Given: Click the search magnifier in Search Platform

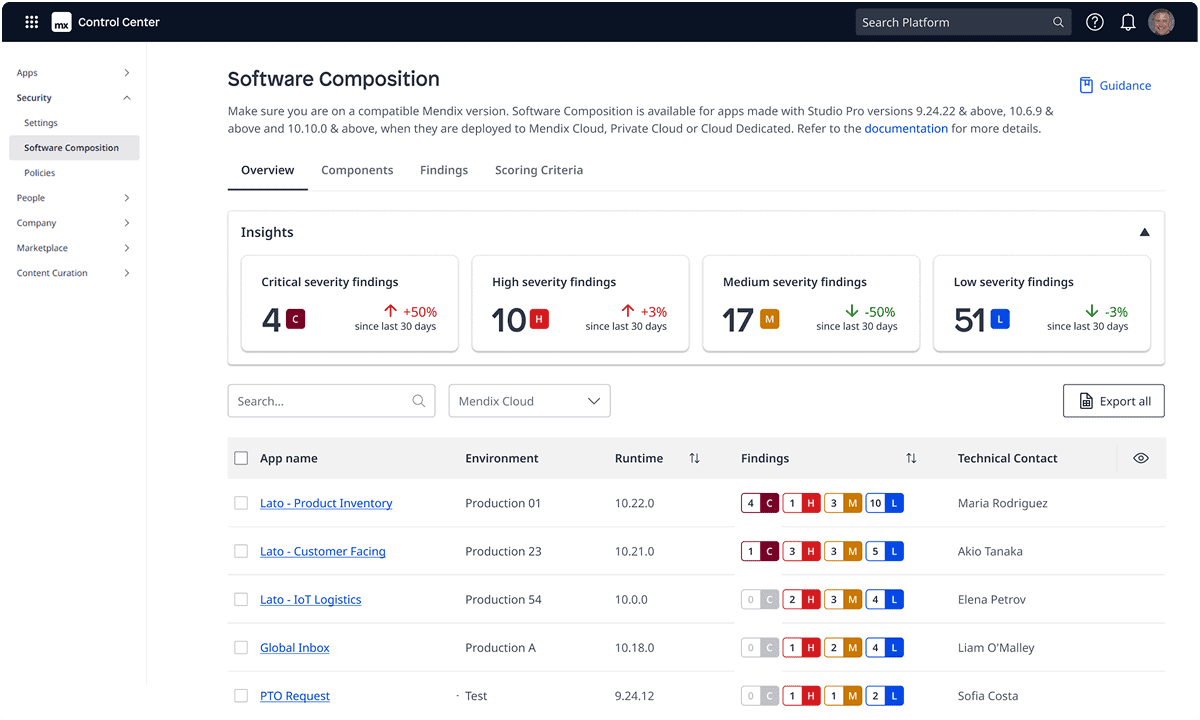Looking at the screenshot, I should 1058,22.
